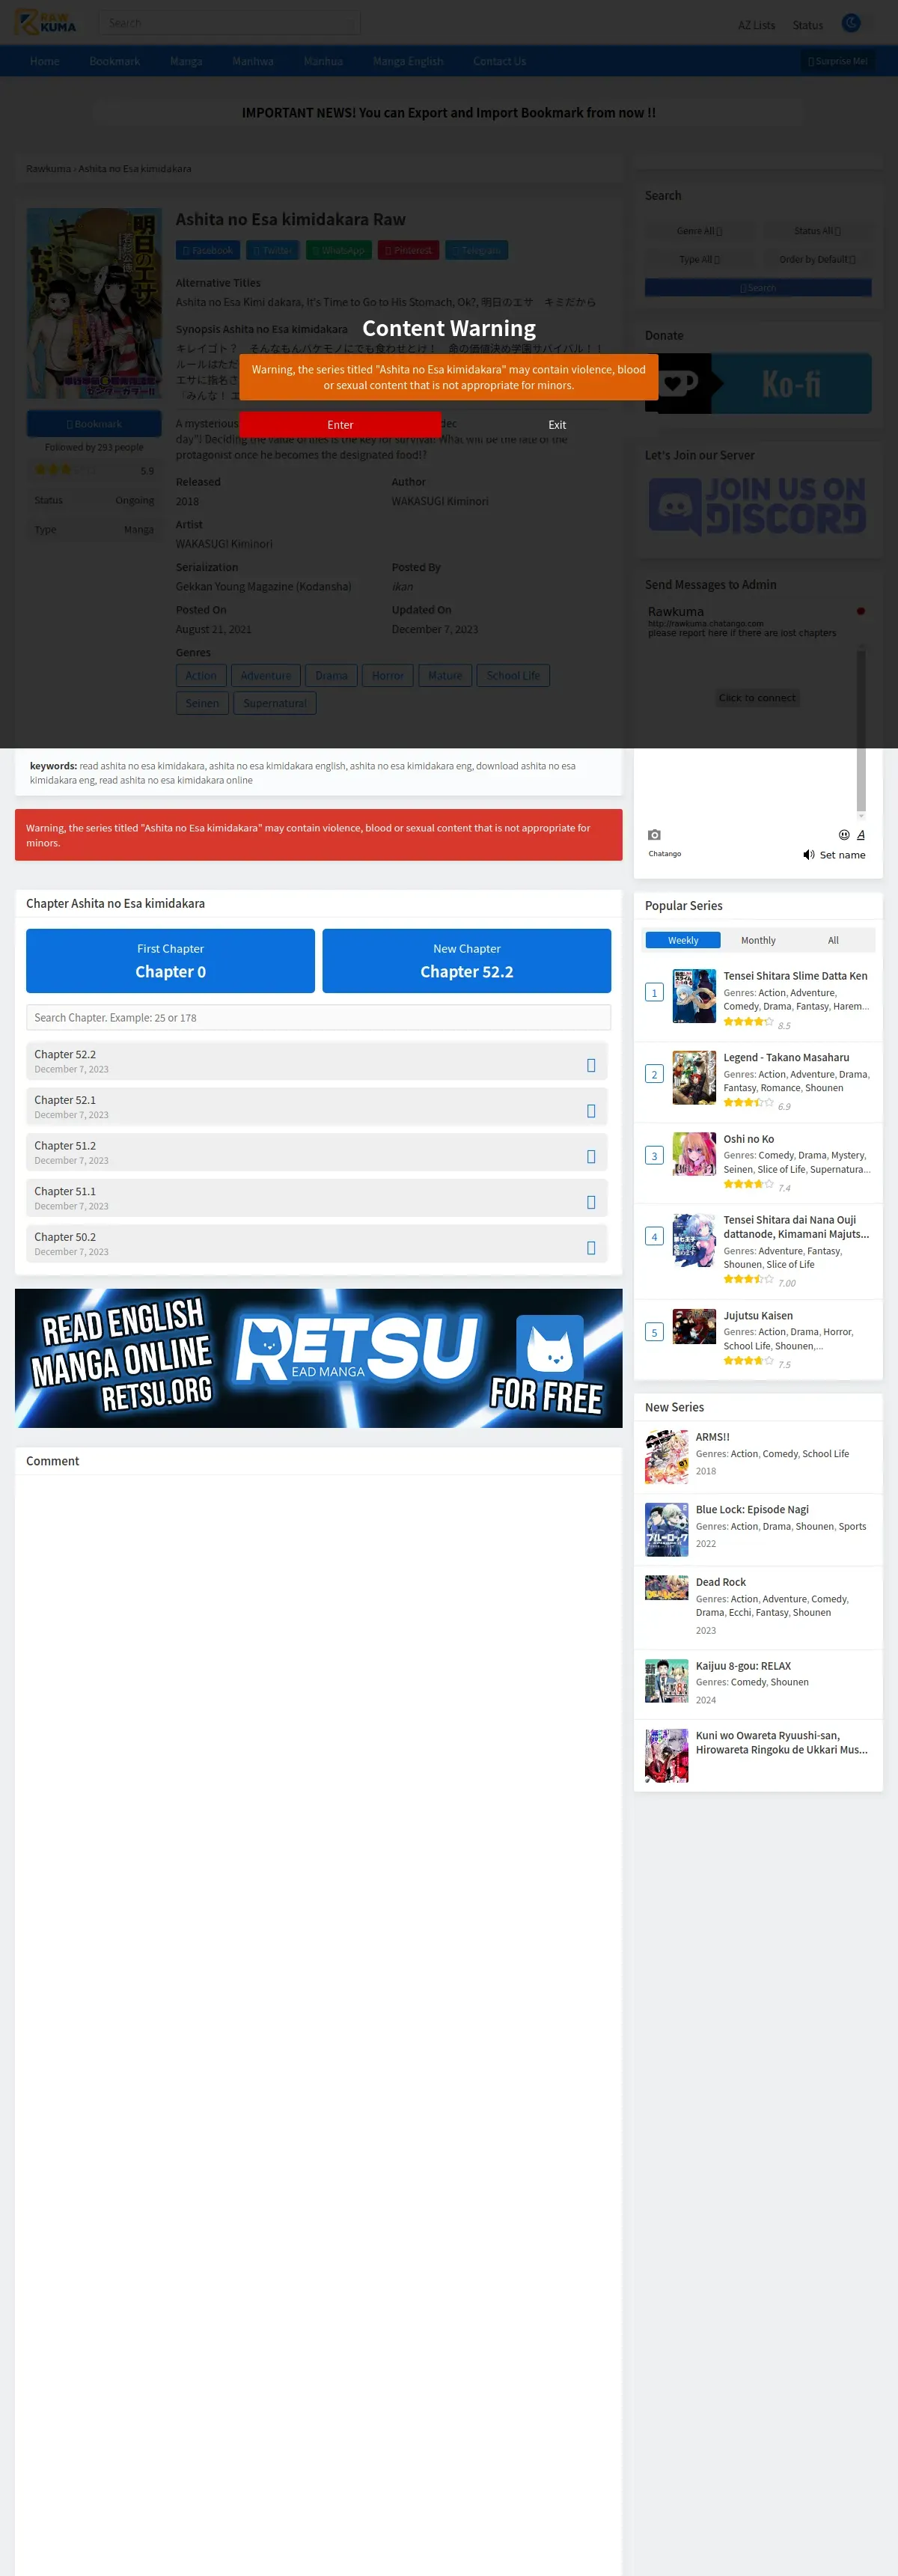898x2576 pixels.
Task: Open AZ Lists header link
Action: [757, 25]
